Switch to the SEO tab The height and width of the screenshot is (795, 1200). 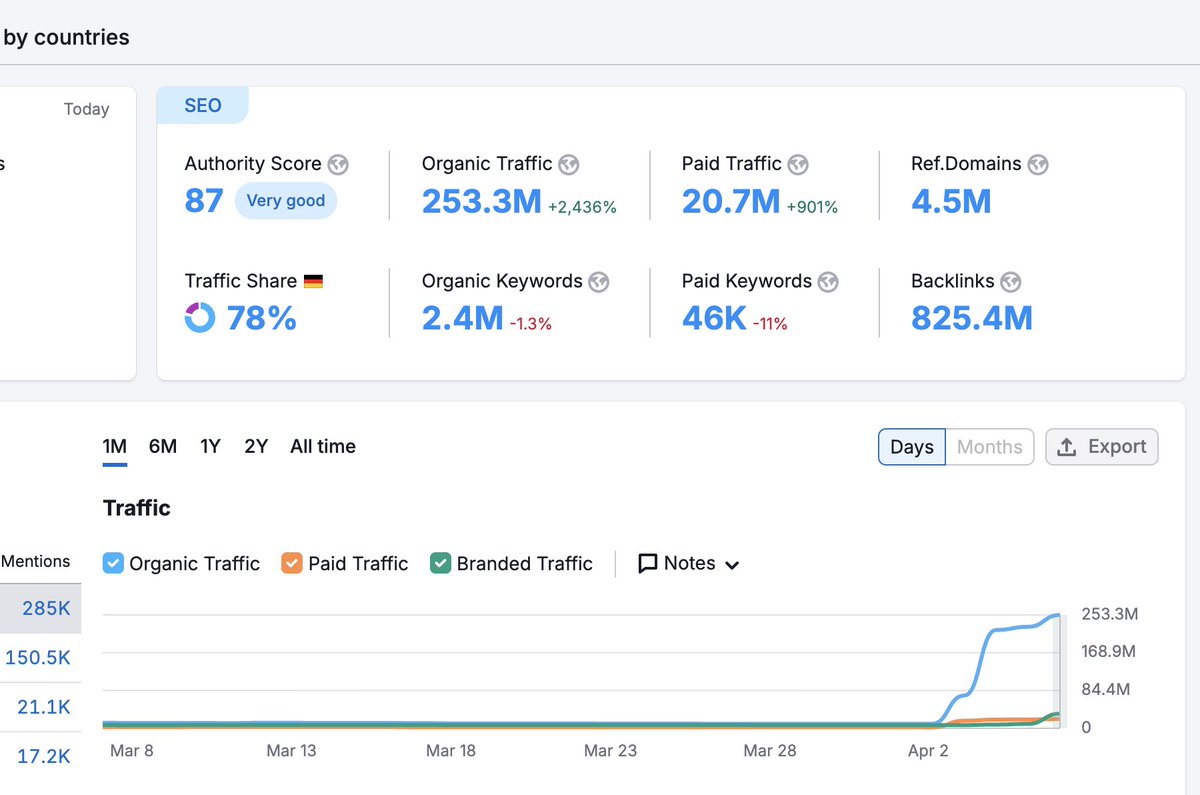tap(202, 104)
